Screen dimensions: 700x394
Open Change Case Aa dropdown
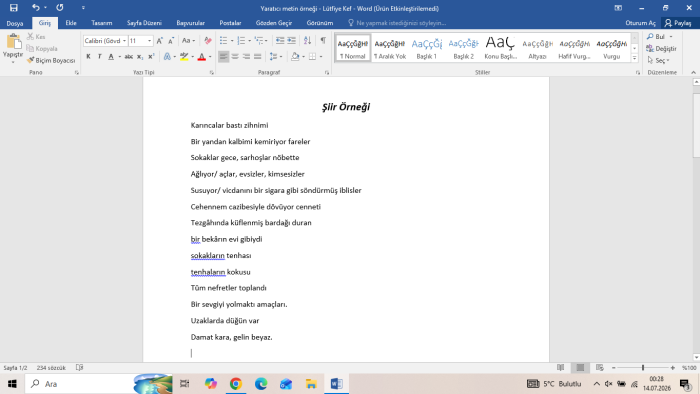[188, 41]
